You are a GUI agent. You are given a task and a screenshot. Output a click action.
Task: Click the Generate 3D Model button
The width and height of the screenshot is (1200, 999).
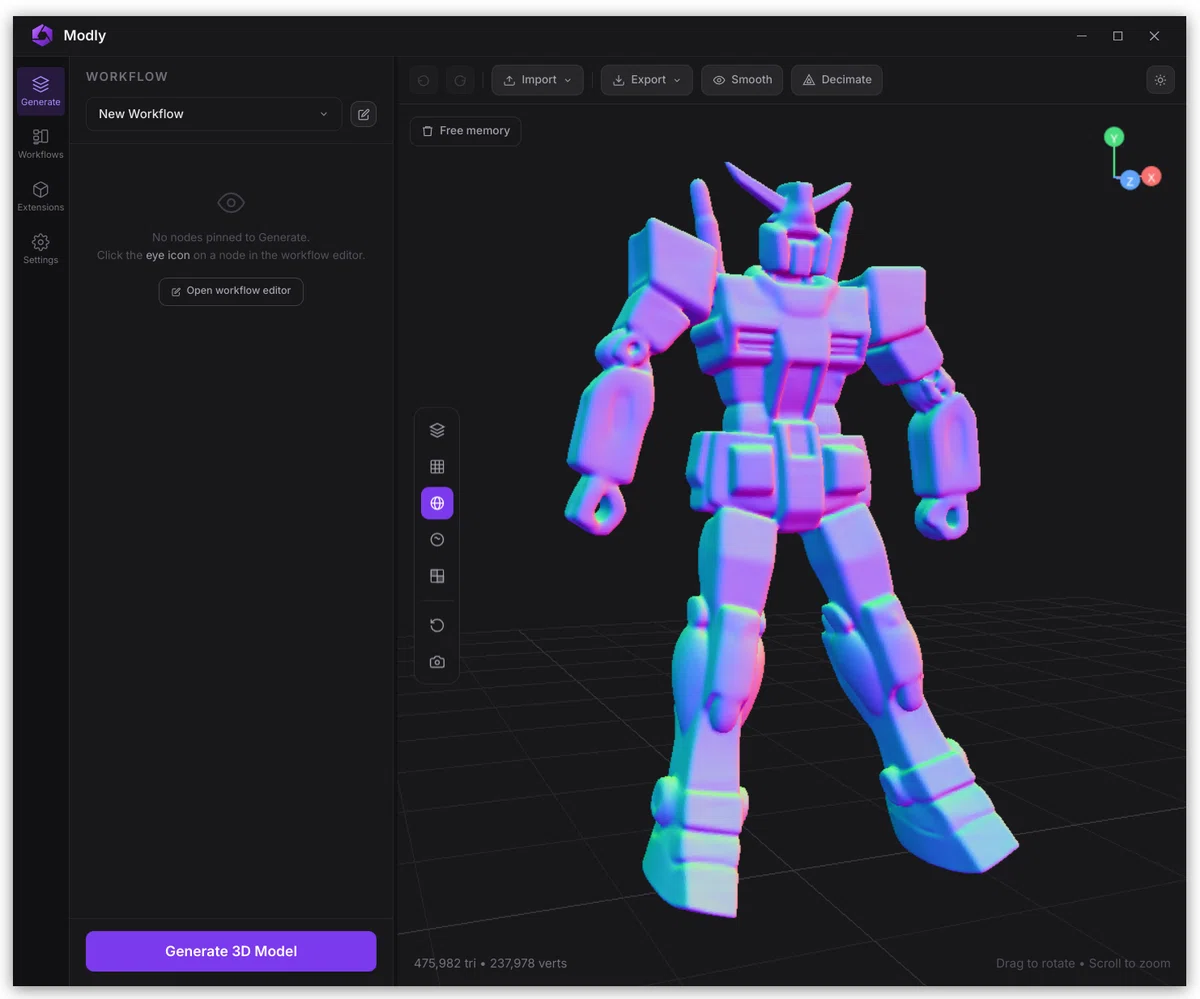click(231, 951)
